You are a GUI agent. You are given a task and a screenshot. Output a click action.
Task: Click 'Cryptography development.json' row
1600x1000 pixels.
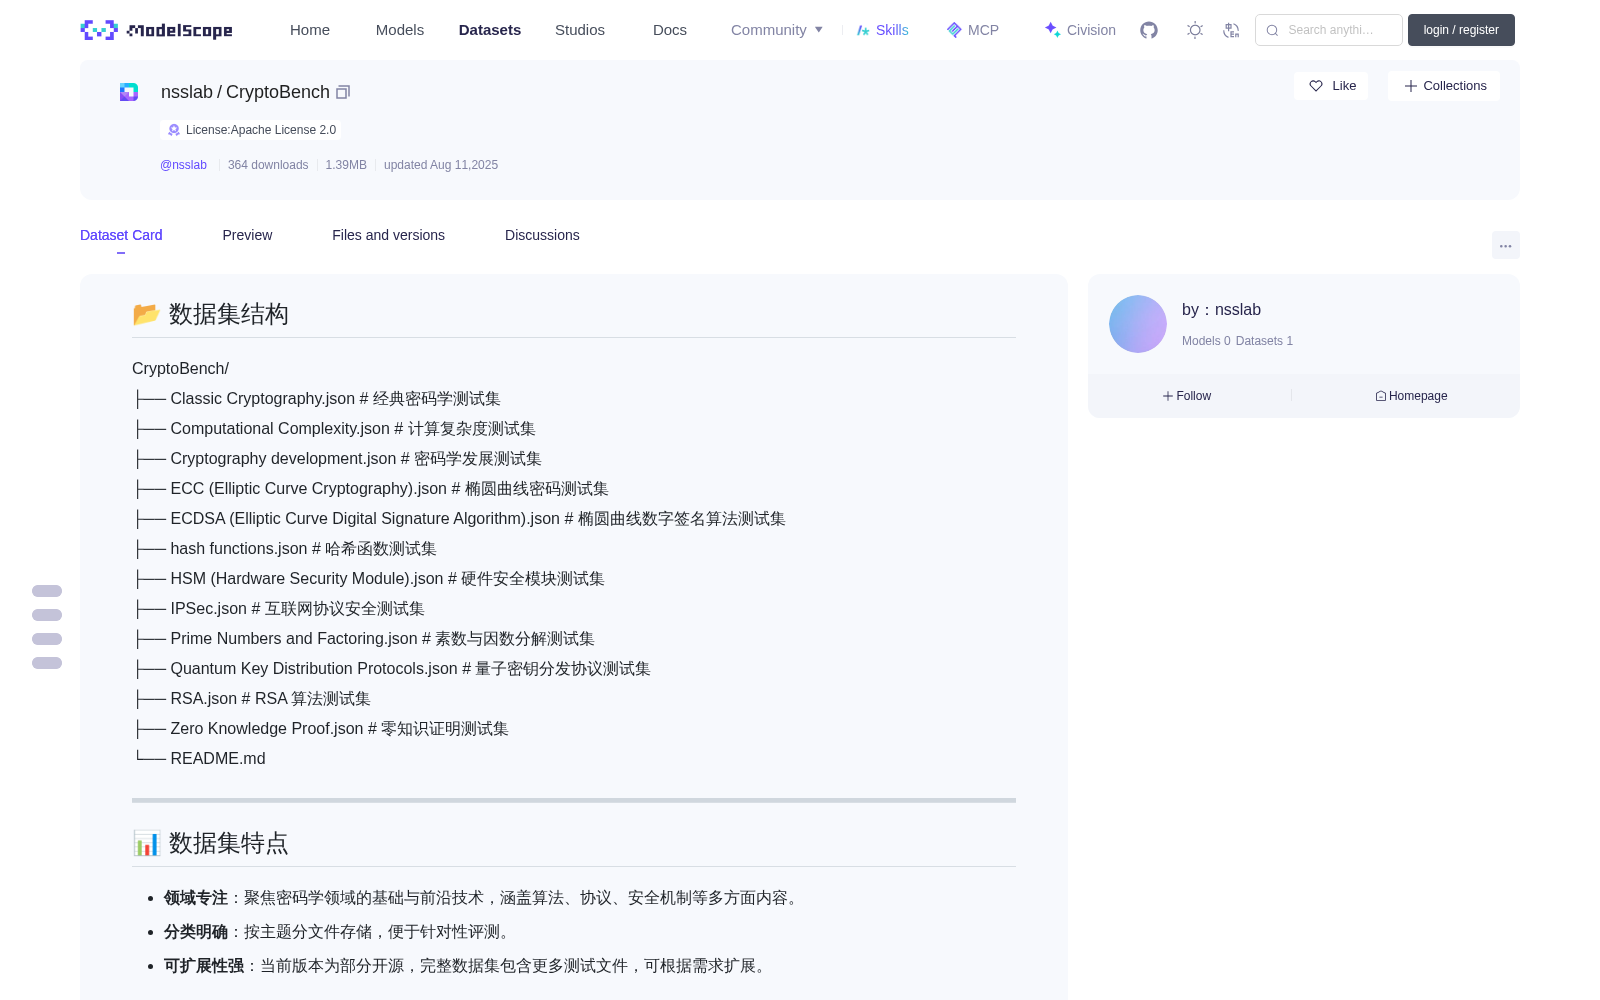click(337, 459)
